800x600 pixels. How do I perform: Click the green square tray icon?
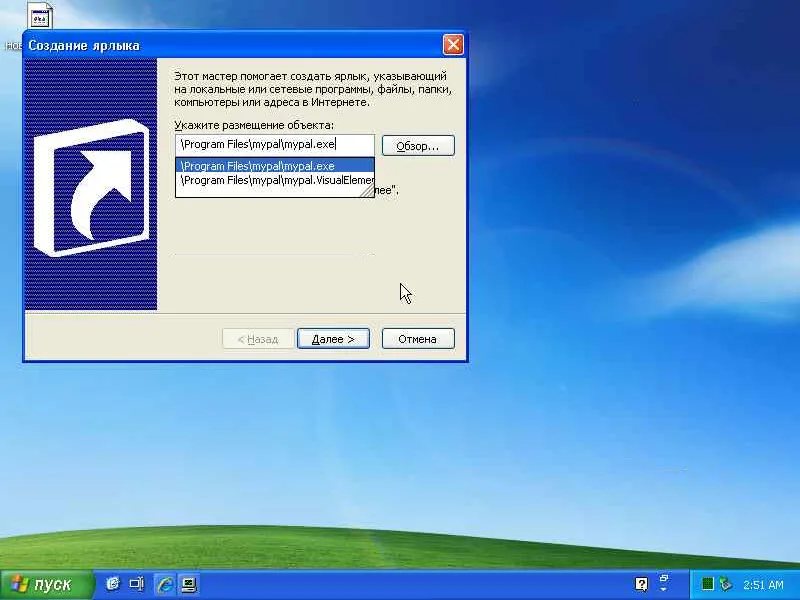pyautogui.click(x=708, y=584)
